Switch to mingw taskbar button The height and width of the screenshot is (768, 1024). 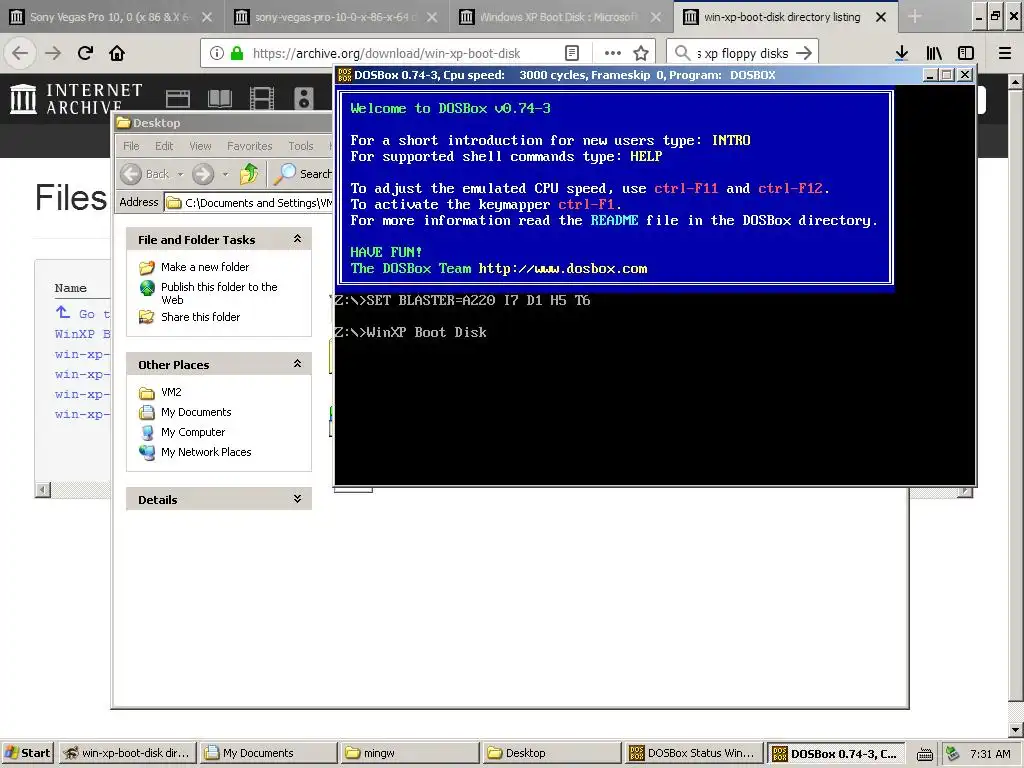pos(409,753)
